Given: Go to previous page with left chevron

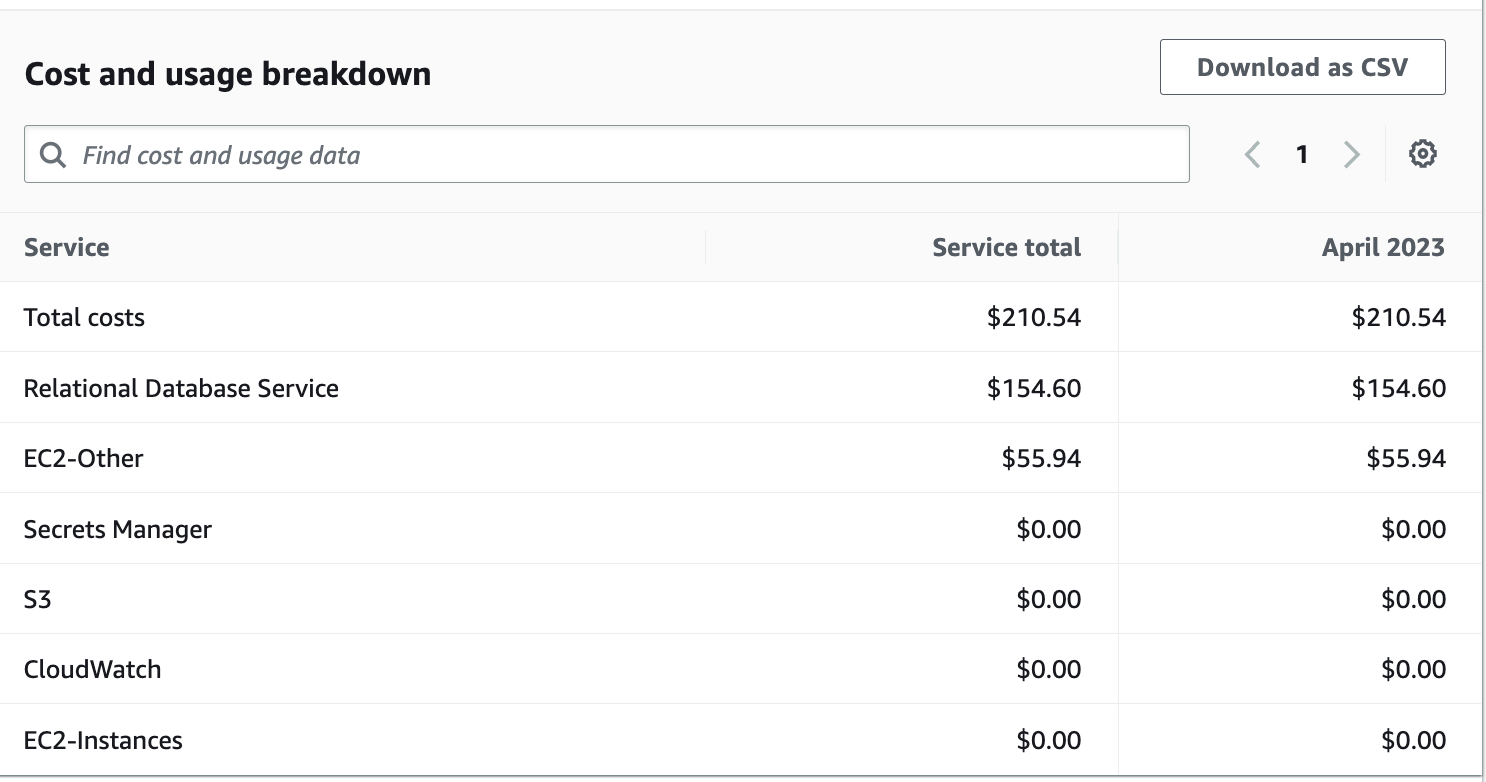Looking at the screenshot, I should tap(1252, 154).
